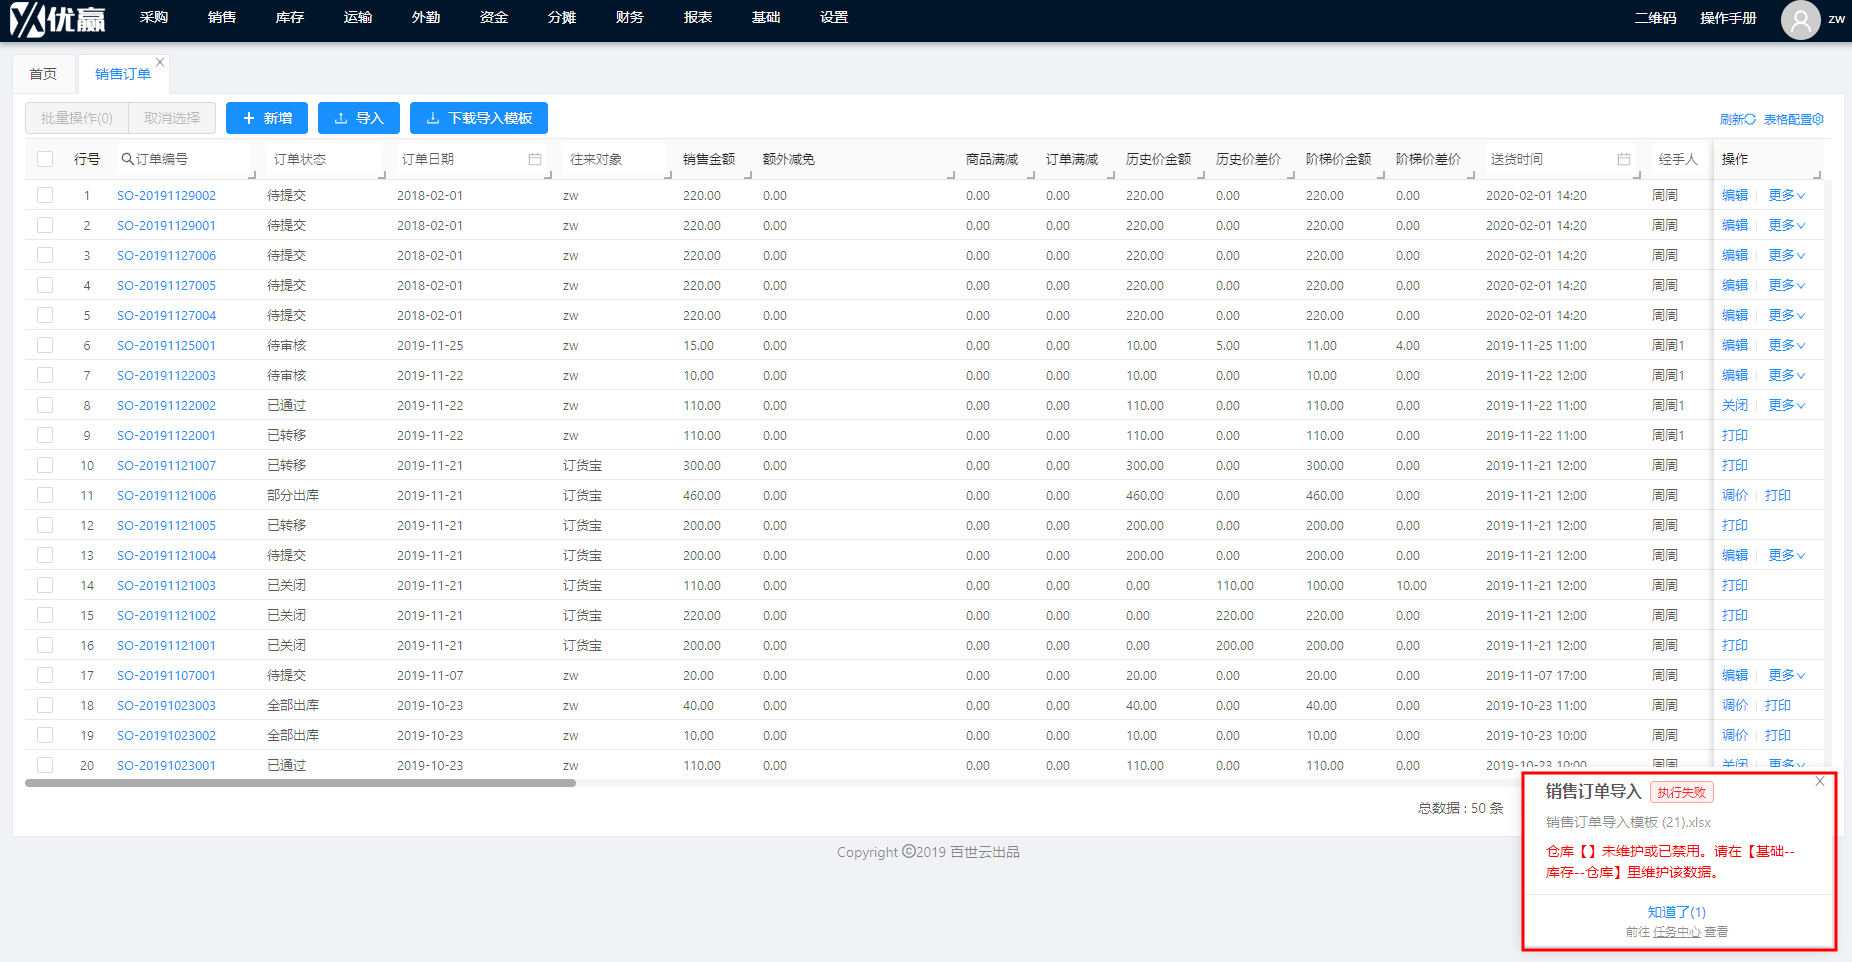The height and width of the screenshot is (962, 1852).
Task: Click the 订单编号 search field
Action: (x=183, y=159)
